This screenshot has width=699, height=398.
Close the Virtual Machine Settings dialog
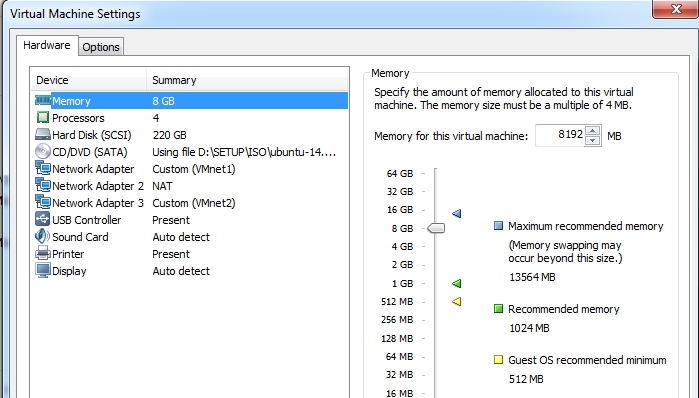pyautogui.click(x=676, y=9)
